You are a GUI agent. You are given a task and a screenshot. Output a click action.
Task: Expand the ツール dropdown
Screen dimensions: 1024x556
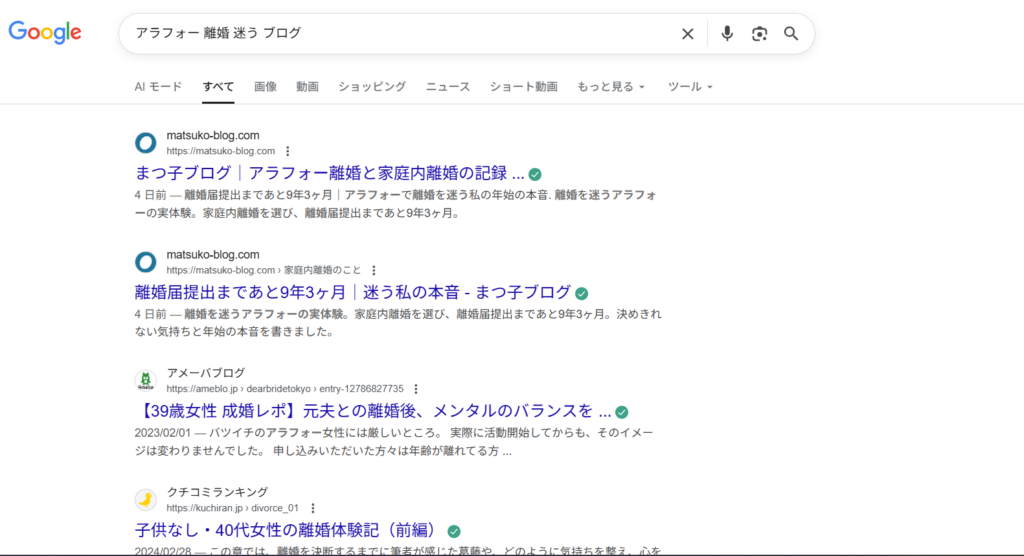[690, 86]
